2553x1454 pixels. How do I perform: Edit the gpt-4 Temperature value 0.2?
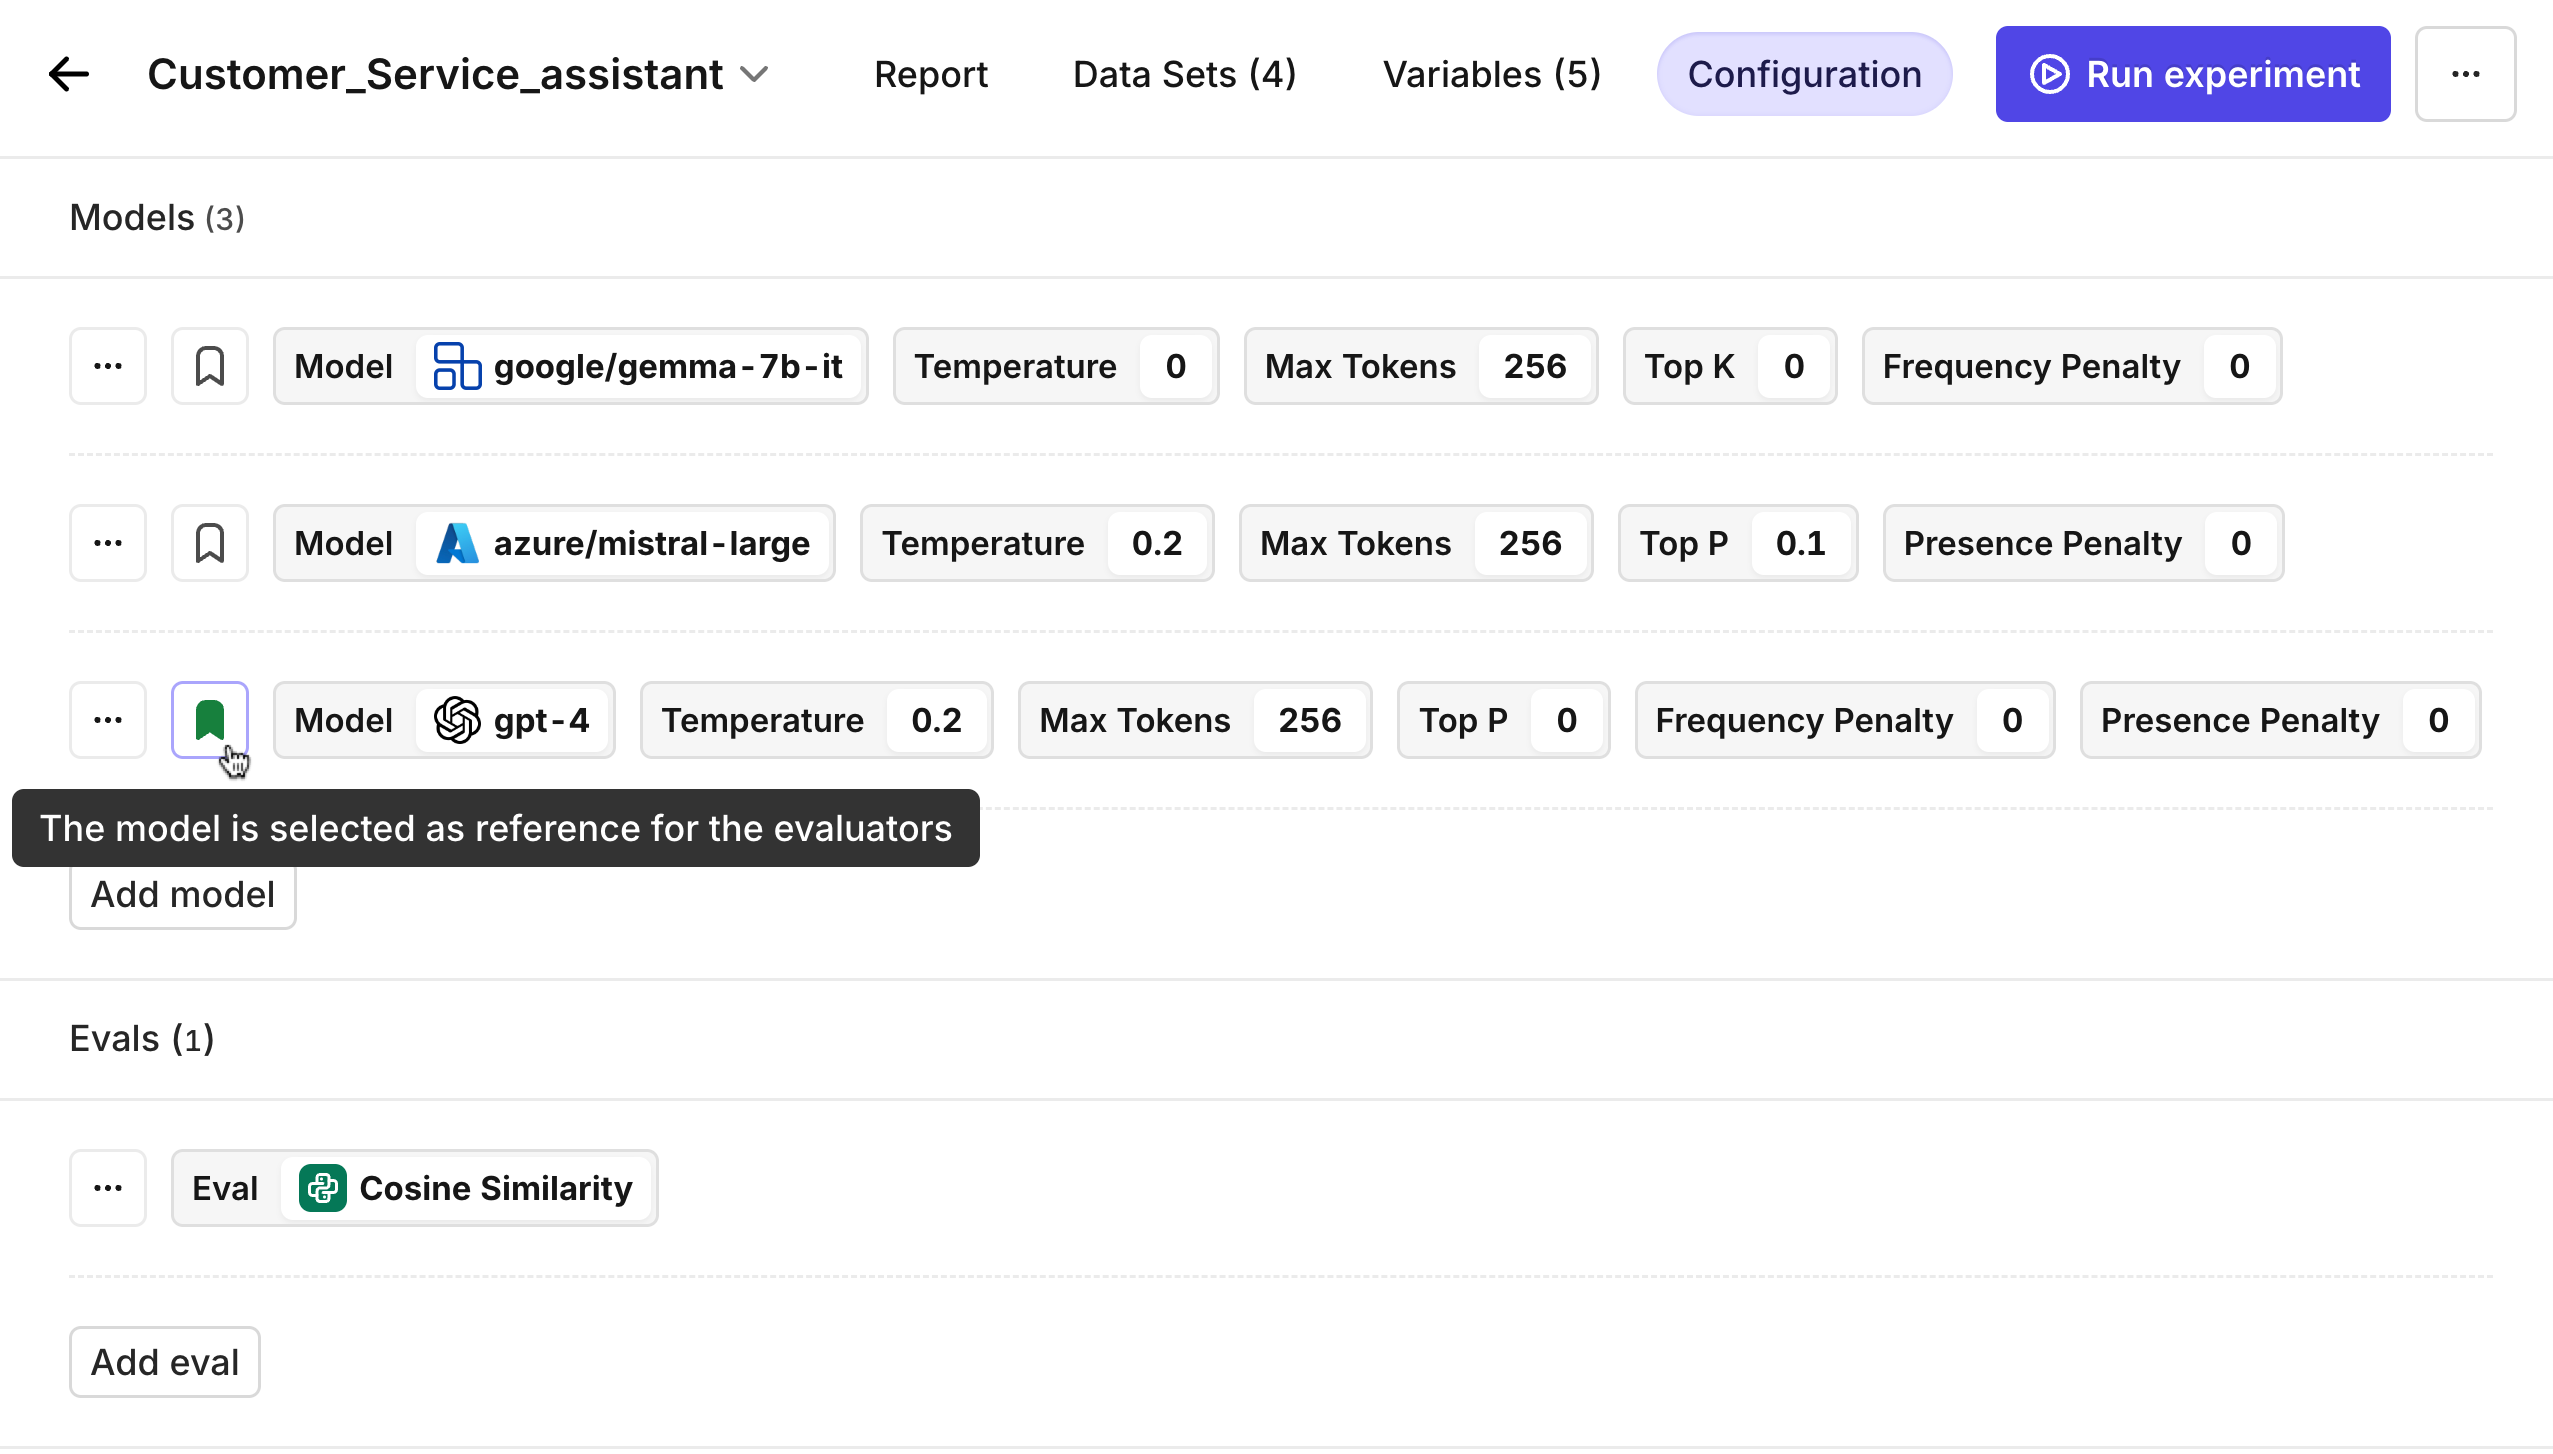936,720
